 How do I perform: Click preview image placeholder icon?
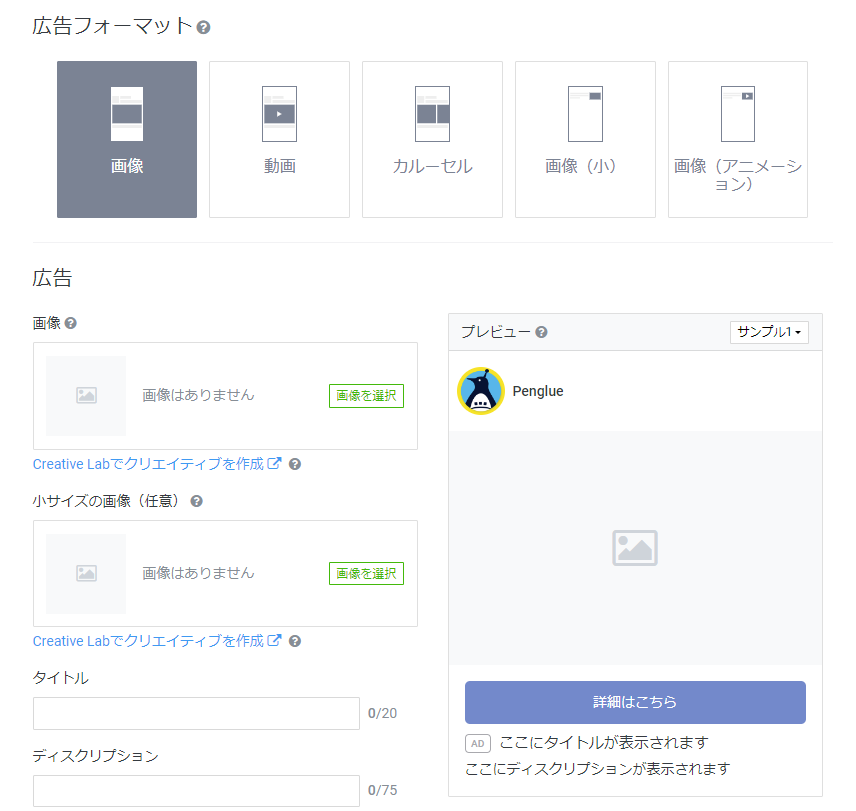coord(635,548)
